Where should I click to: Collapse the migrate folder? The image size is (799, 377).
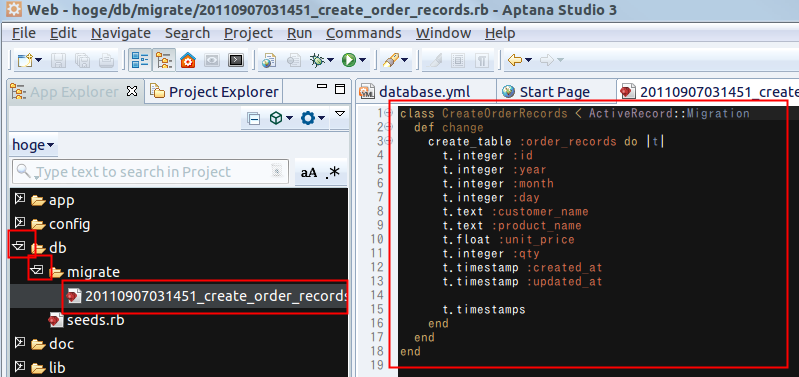pyautogui.click(x=38, y=271)
